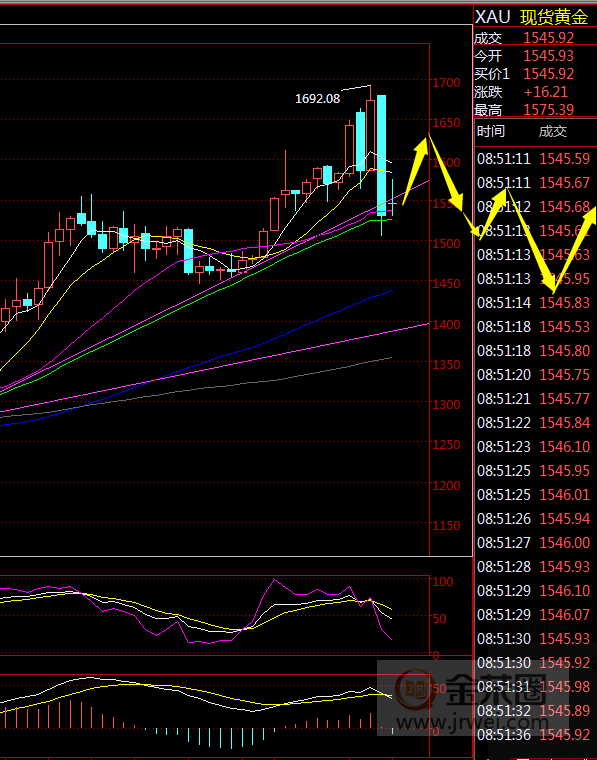The width and height of the screenshot is (597, 760).
Task: Select the 08:51:36 tick row
Action: tap(534, 735)
